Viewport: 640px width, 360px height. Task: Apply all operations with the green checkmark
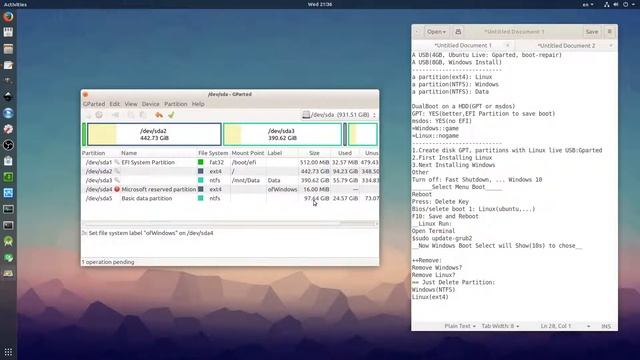pyautogui.click(x=171, y=115)
